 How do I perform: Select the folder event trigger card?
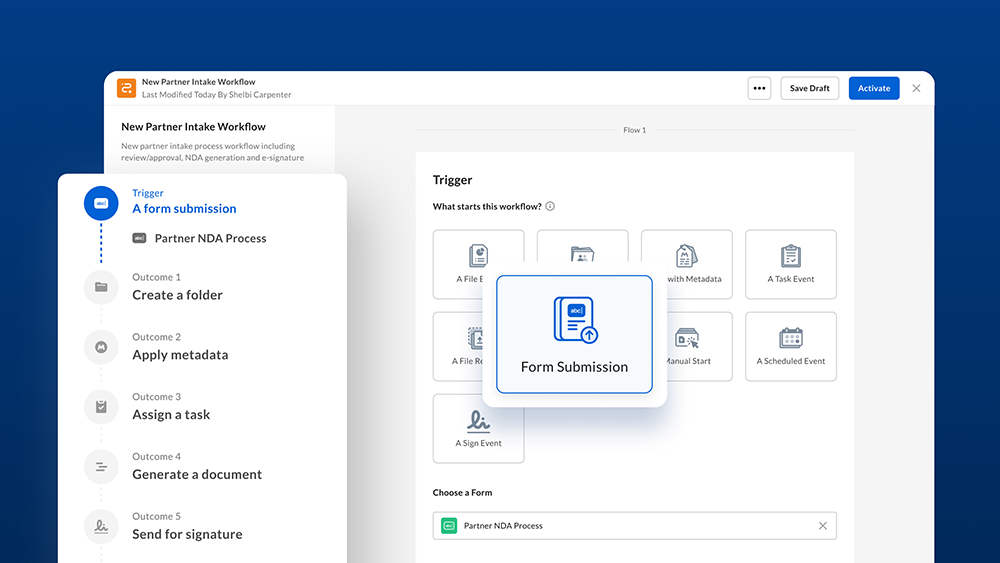582,245
